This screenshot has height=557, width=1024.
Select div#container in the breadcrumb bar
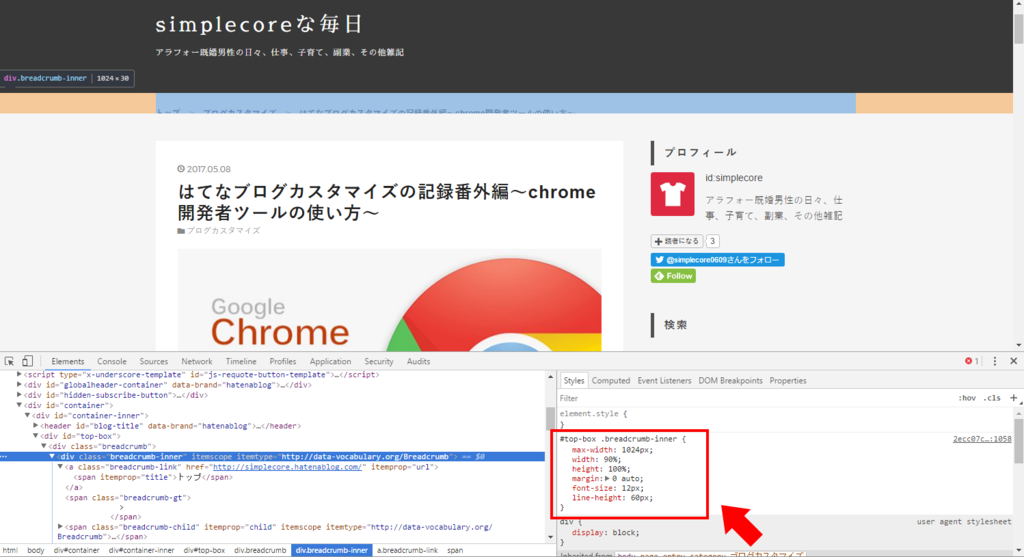point(76,550)
